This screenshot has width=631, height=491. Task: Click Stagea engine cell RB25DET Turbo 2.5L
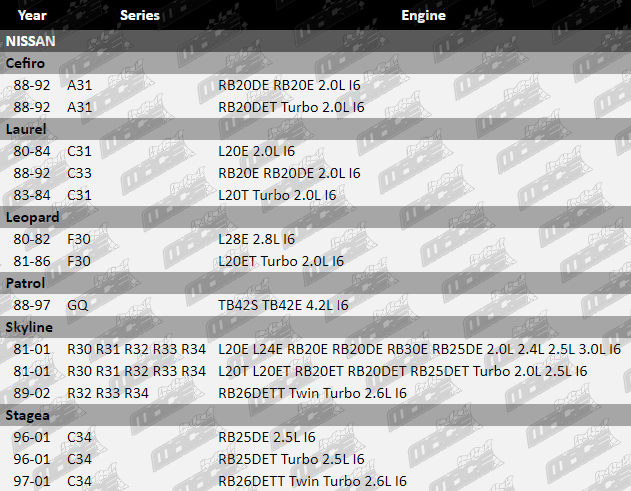point(291,459)
